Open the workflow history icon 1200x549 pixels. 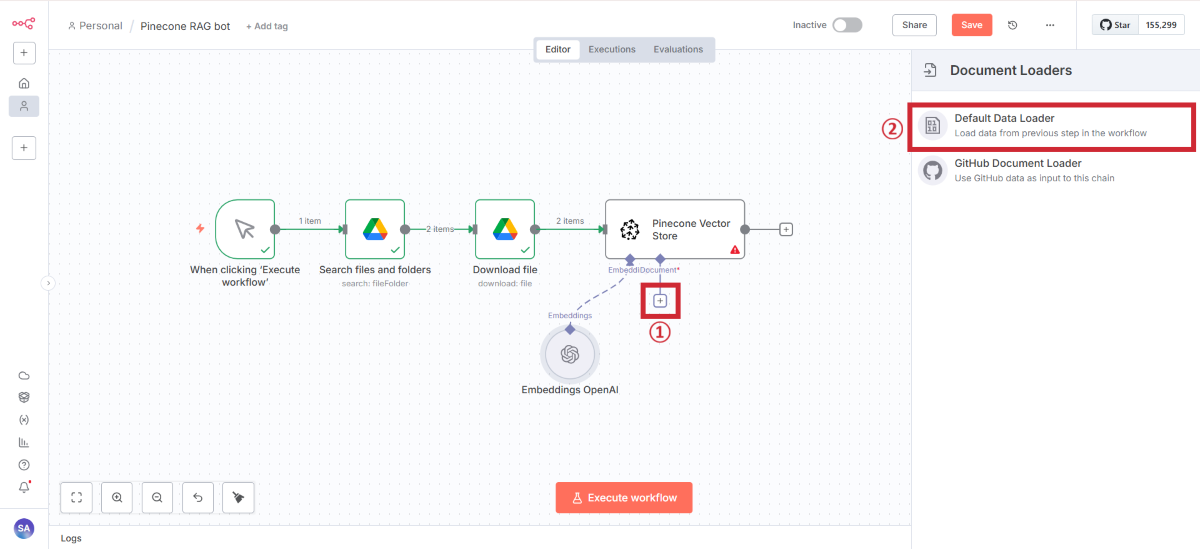(1012, 25)
